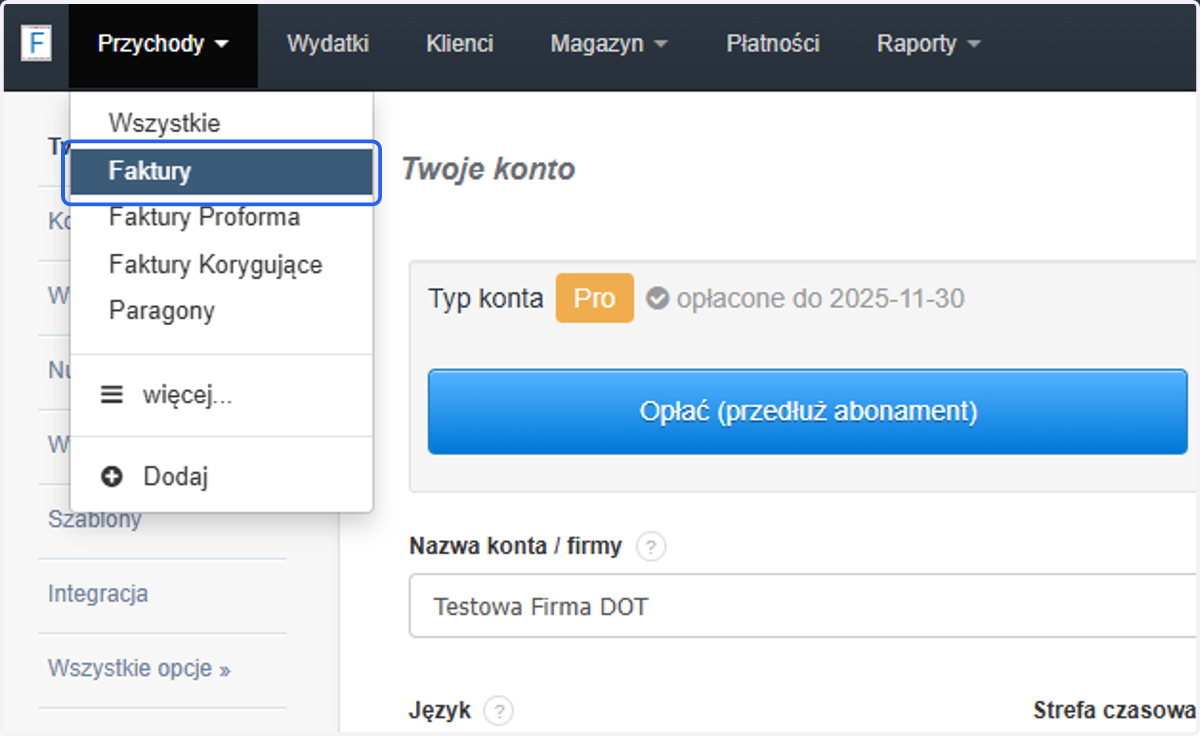Choose Faktury from the dropdown menu
The image size is (1200, 736).
222,172
